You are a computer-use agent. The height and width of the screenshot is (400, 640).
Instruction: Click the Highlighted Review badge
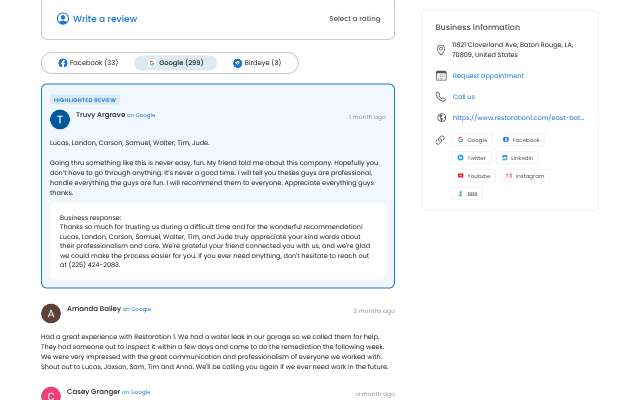(x=85, y=100)
